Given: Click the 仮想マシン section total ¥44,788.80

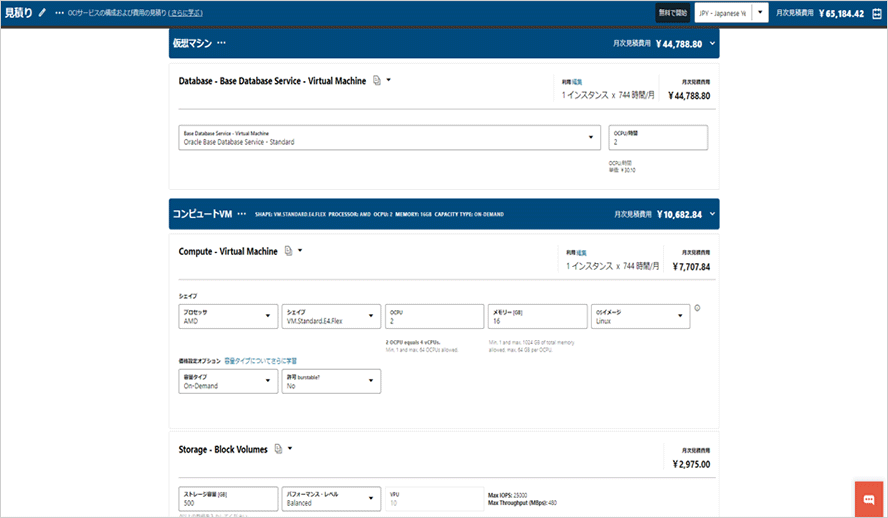Looking at the screenshot, I should pos(679,44).
